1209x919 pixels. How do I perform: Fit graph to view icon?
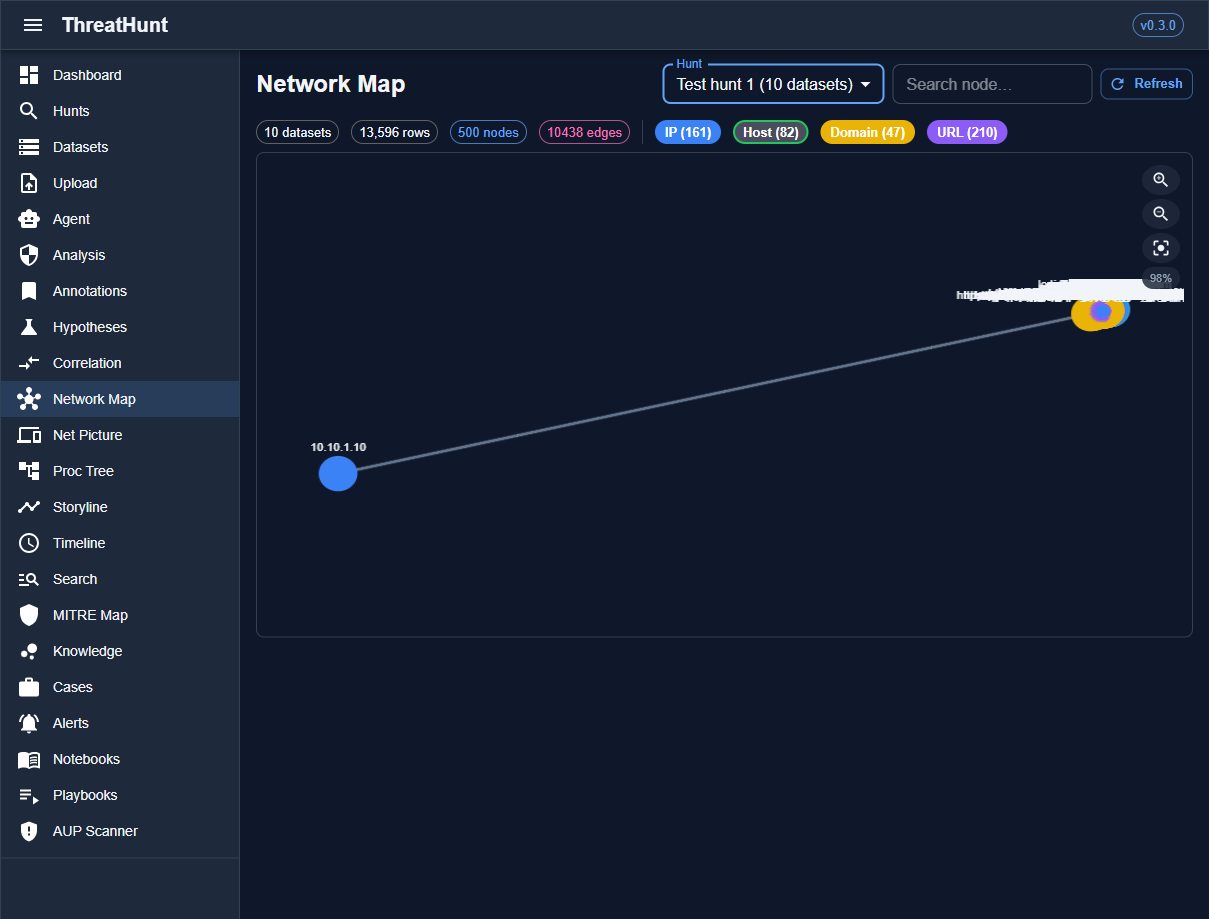coord(1160,248)
